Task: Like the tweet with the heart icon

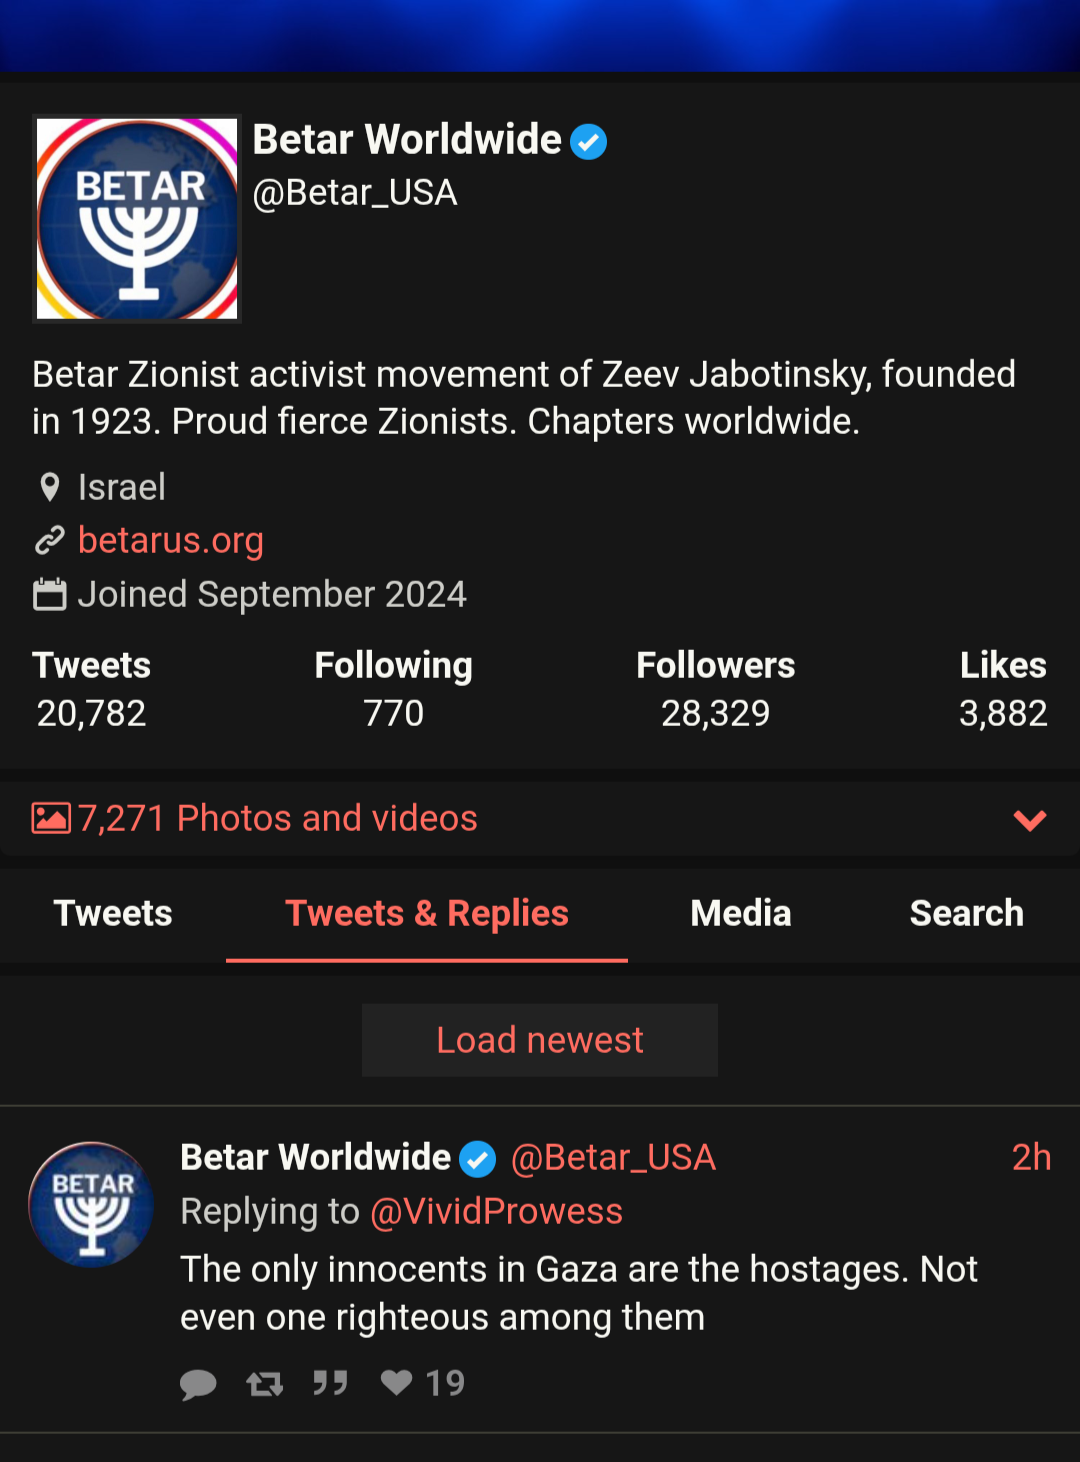Action: tap(397, 1382)
